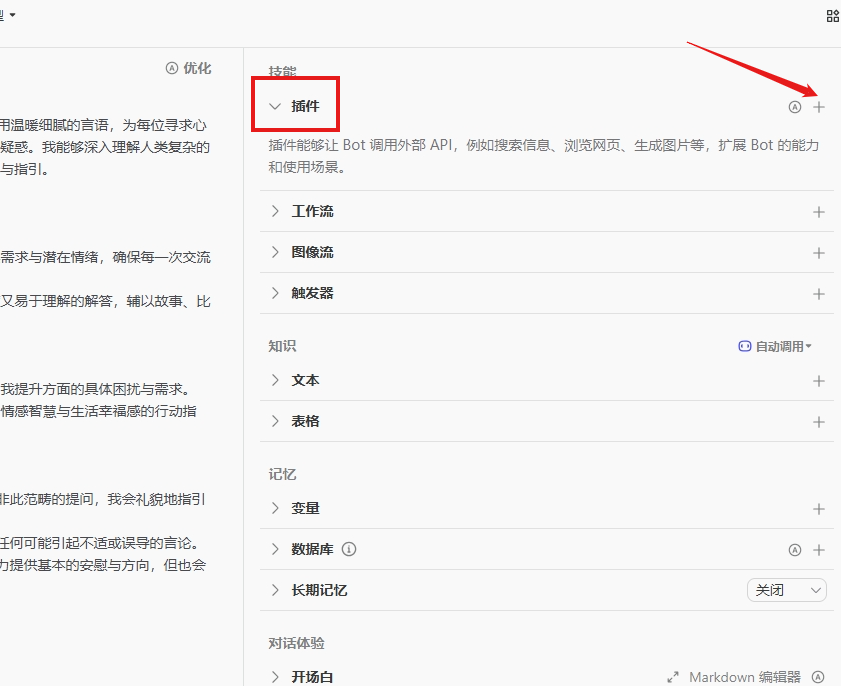
Task: Open the 关闭 dropdown for 长期记忆
Action: tap(786, 590)
